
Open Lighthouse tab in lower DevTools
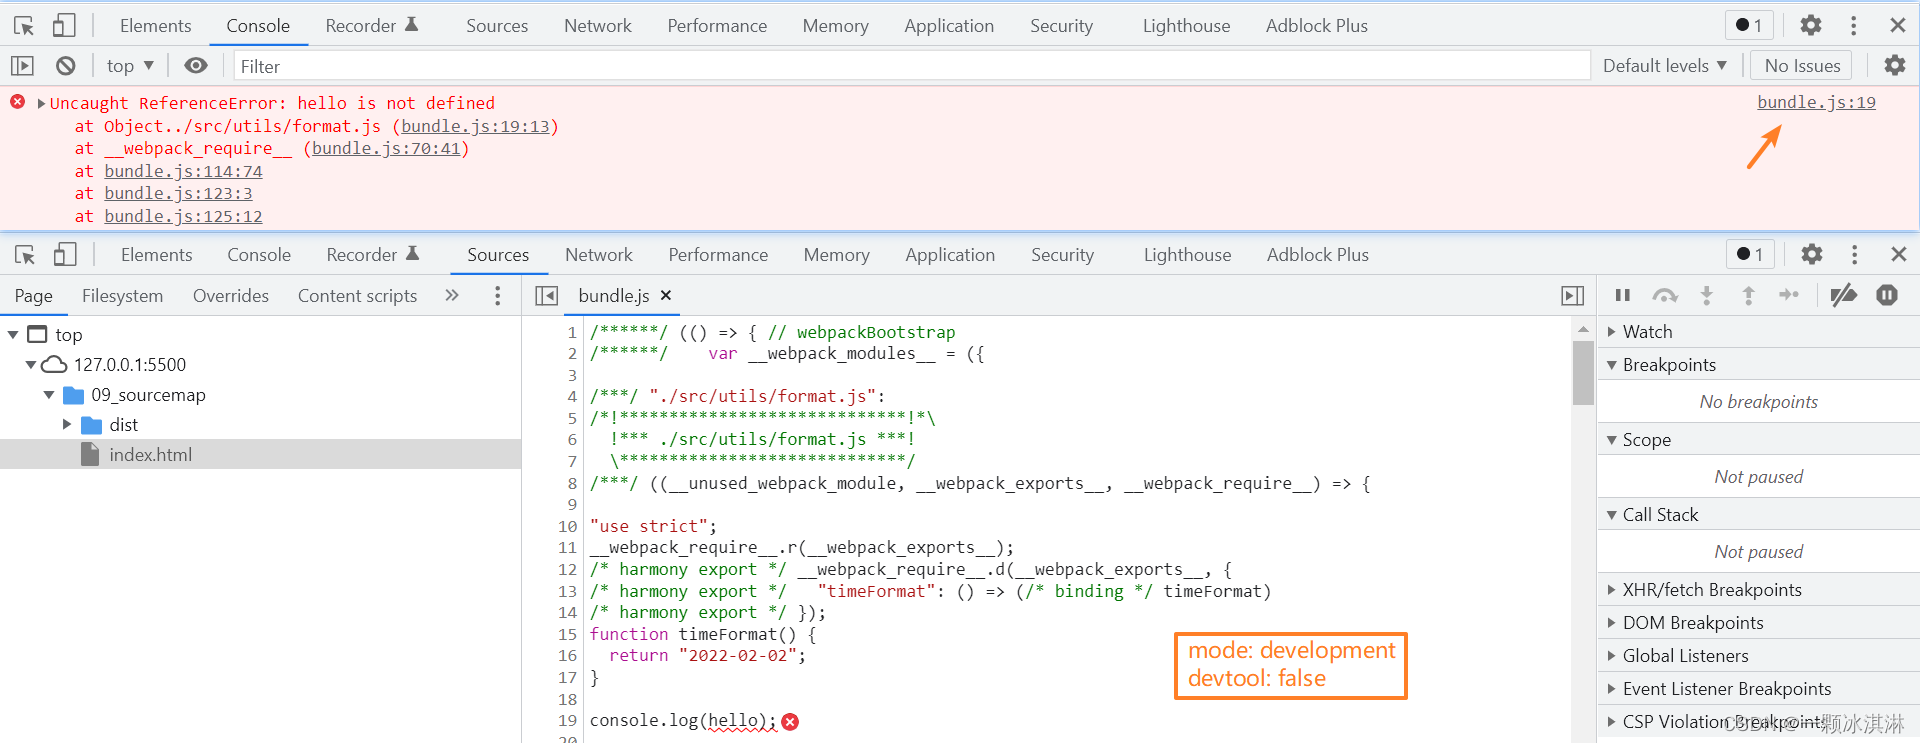(x=1187, y=255)
